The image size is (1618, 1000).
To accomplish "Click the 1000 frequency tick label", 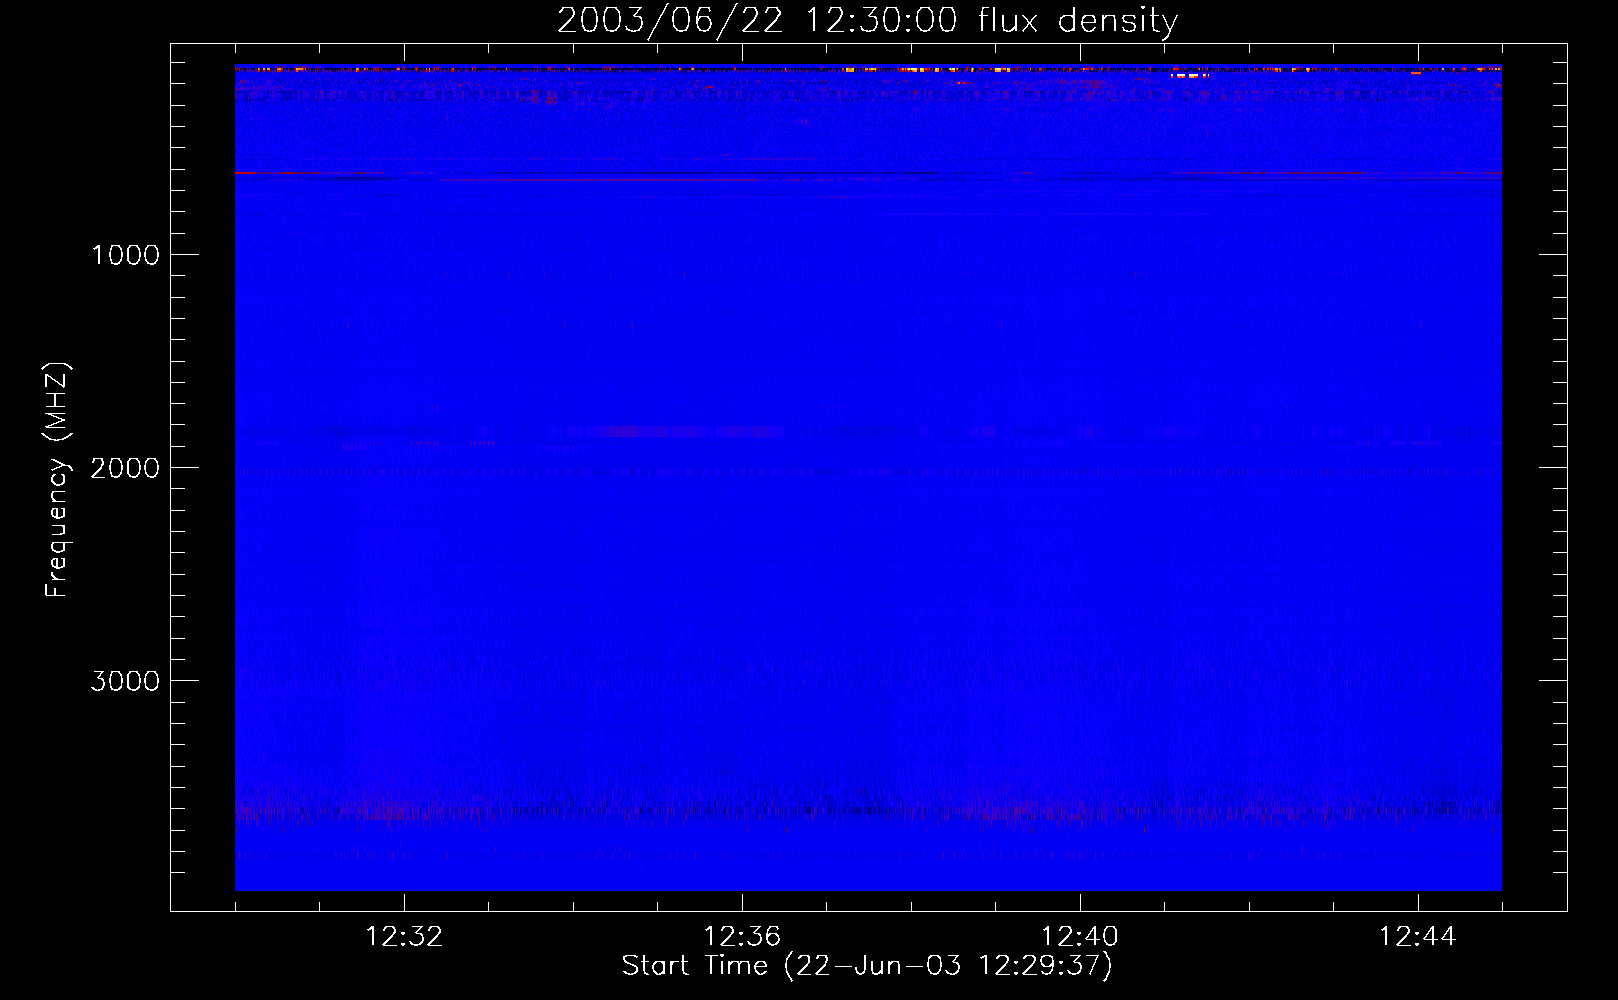I will [125, 255].
